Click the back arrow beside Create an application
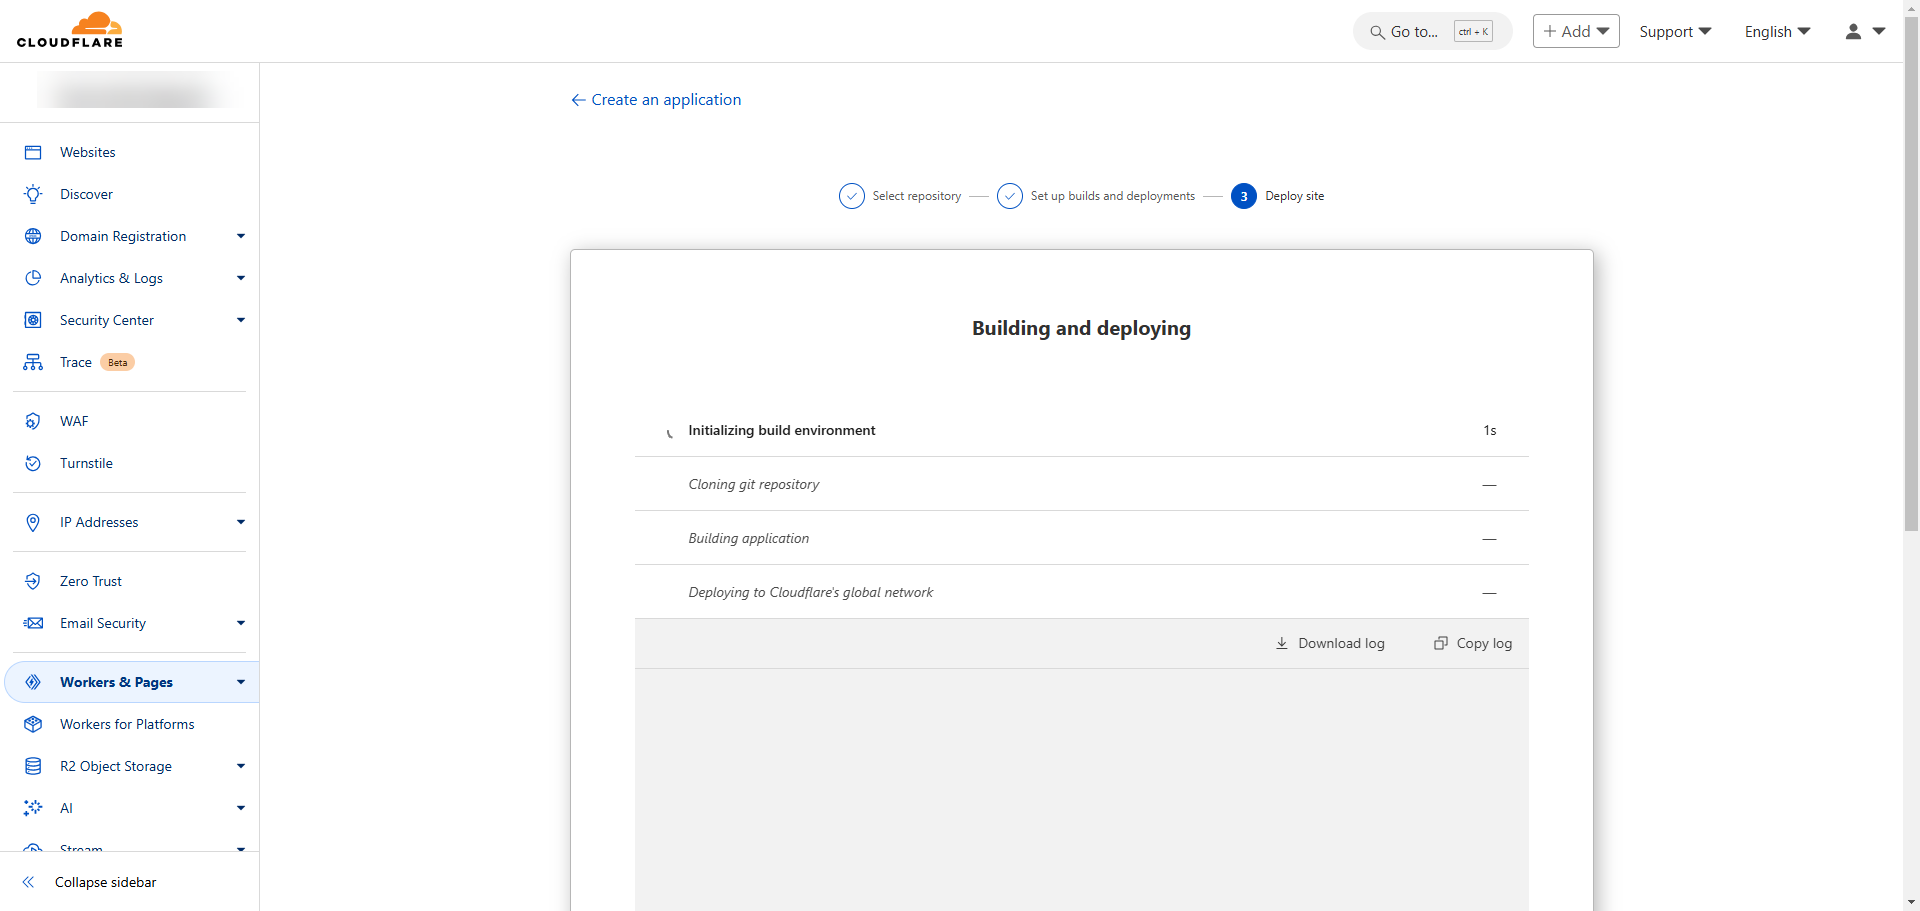This screenshot has width=1920, height=911. coord(578,100)
